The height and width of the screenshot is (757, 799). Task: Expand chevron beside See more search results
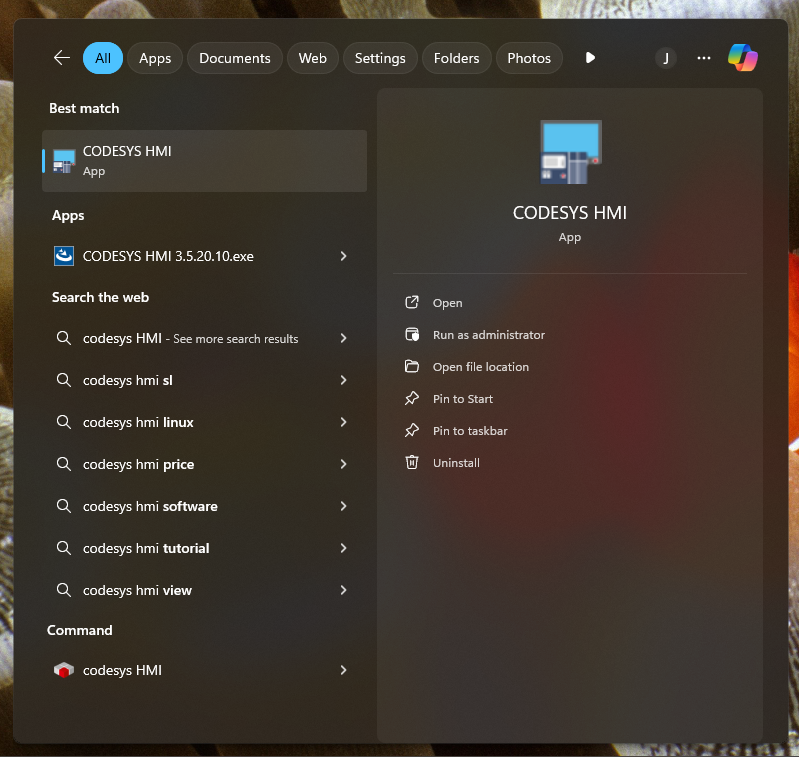coord(343,338)
